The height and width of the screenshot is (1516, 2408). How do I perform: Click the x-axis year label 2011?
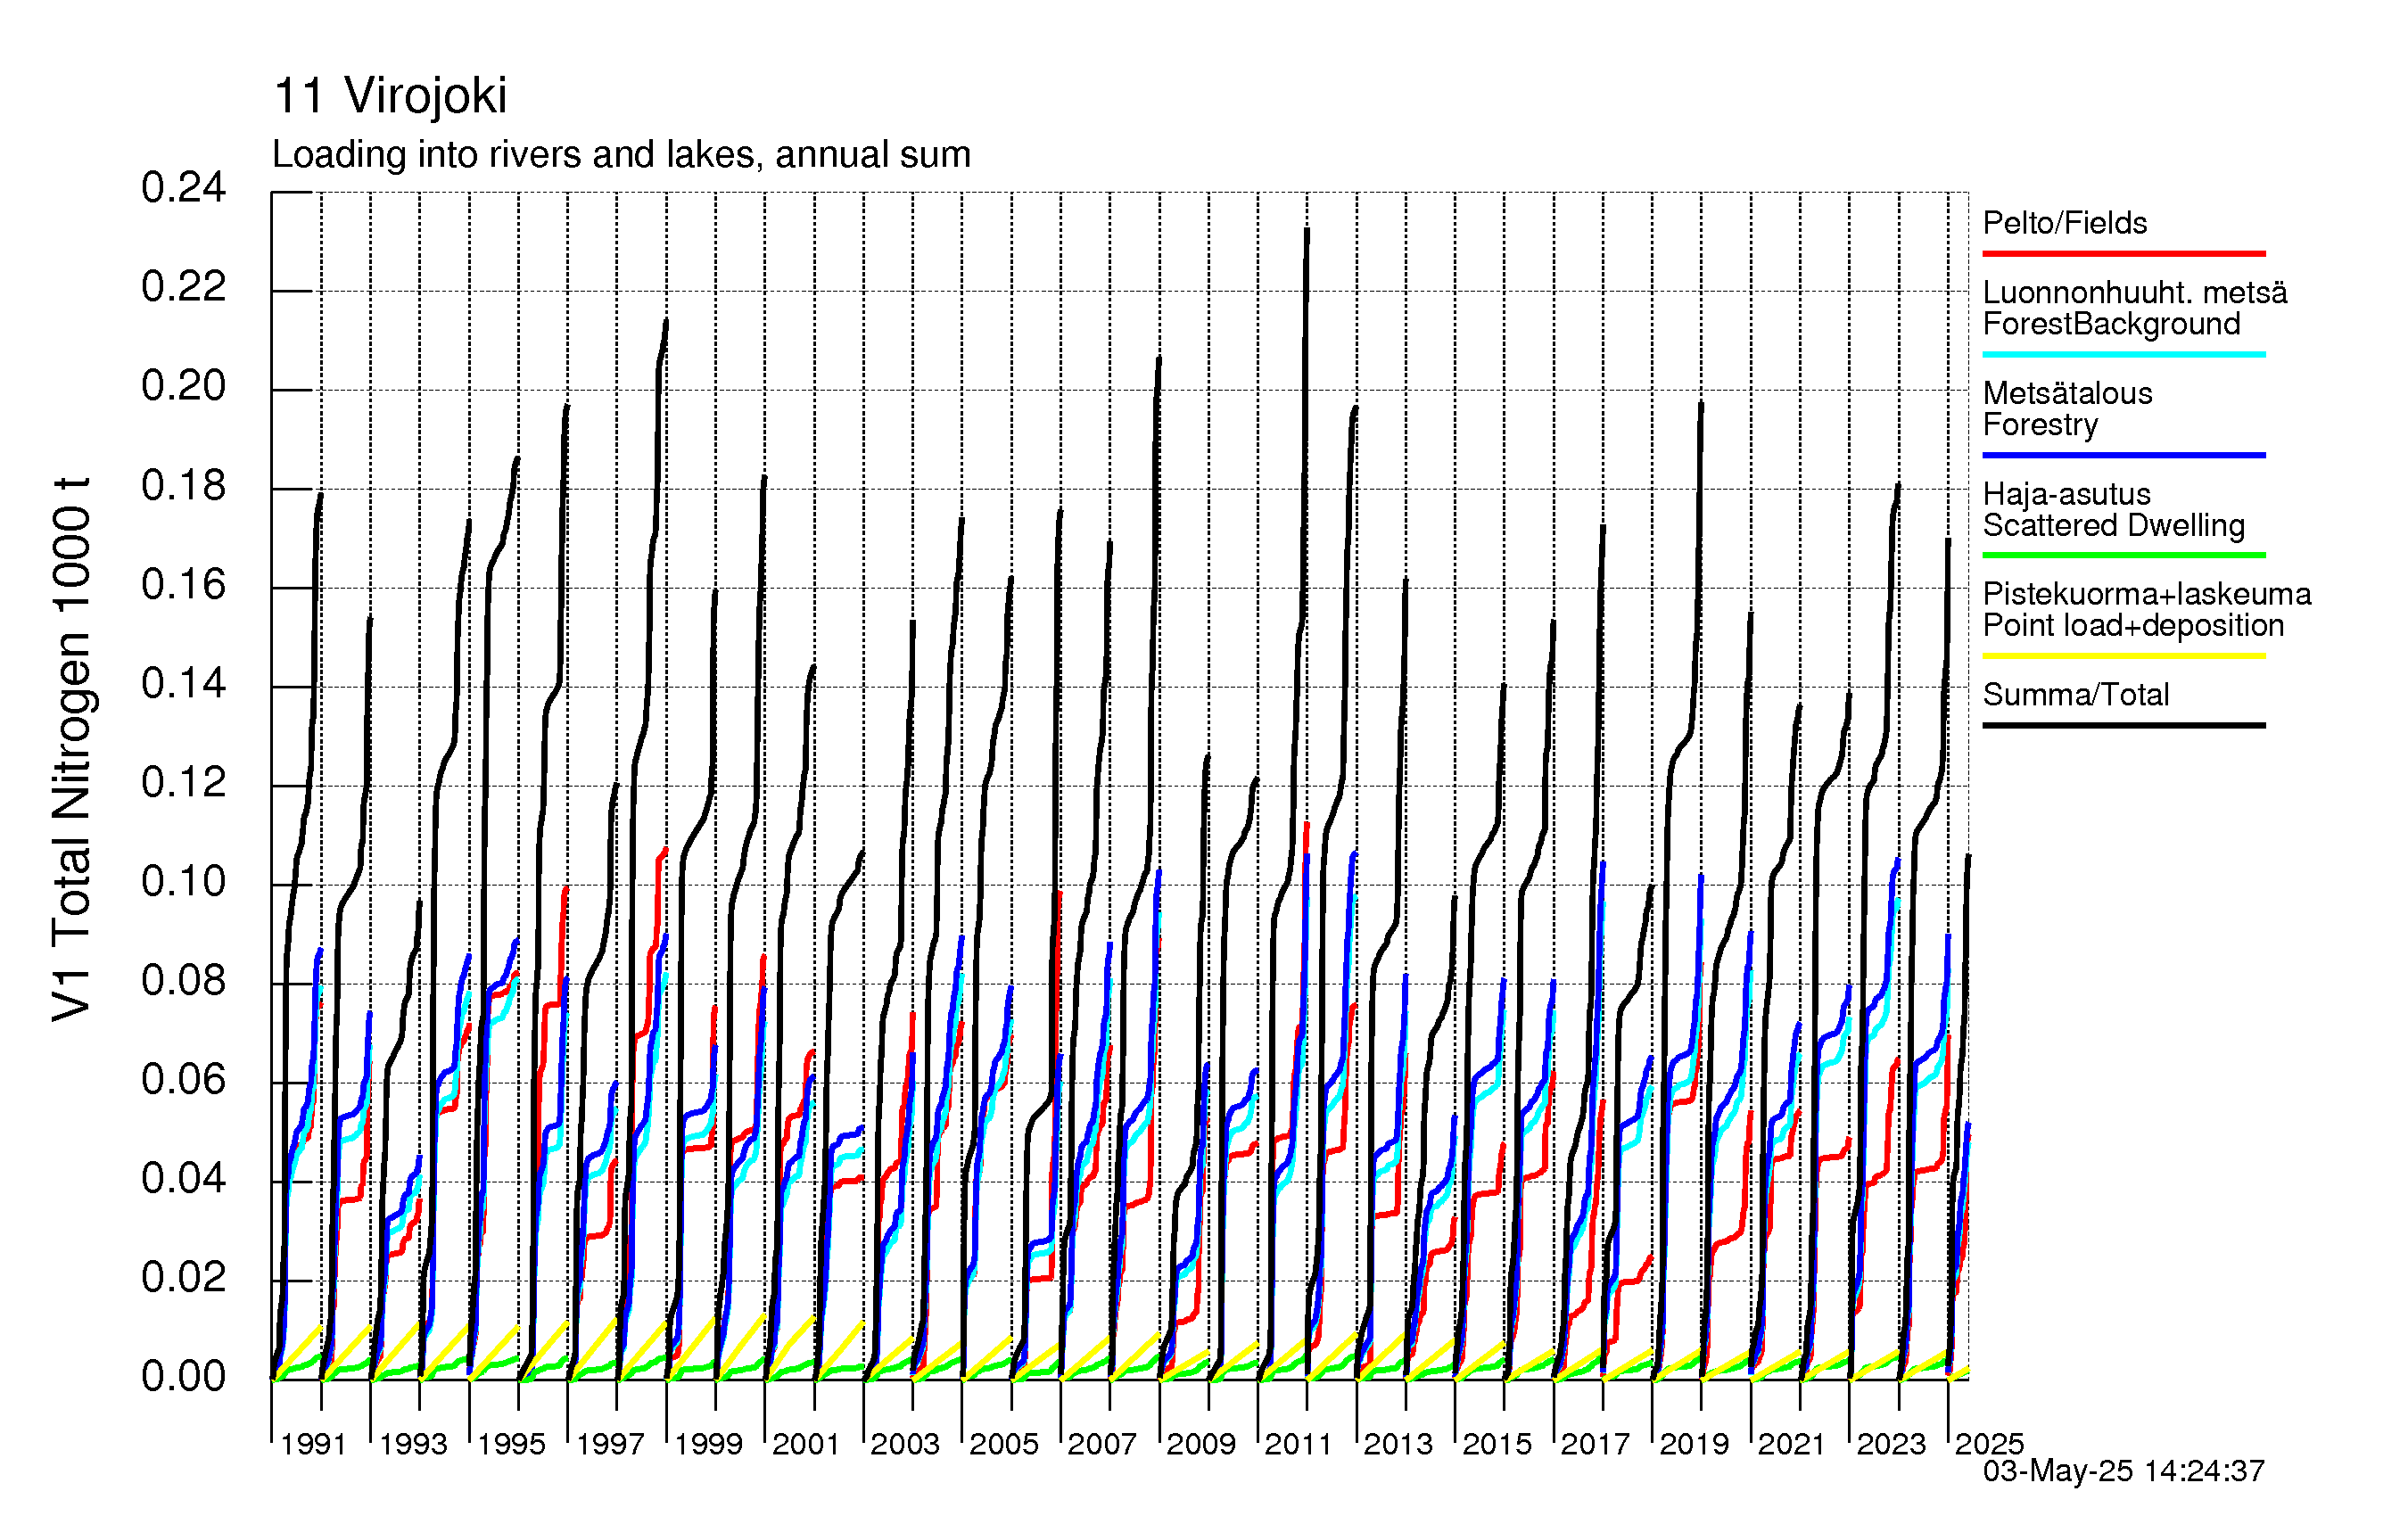point(1299,1444)
